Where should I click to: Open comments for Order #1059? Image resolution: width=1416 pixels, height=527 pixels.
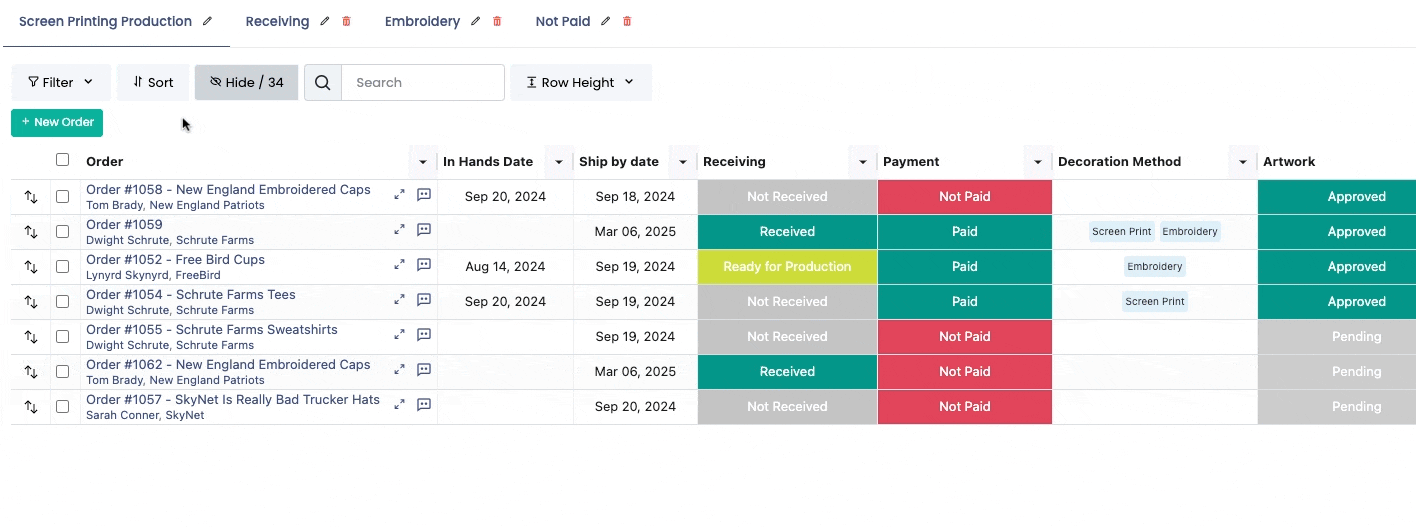point(424,230)
